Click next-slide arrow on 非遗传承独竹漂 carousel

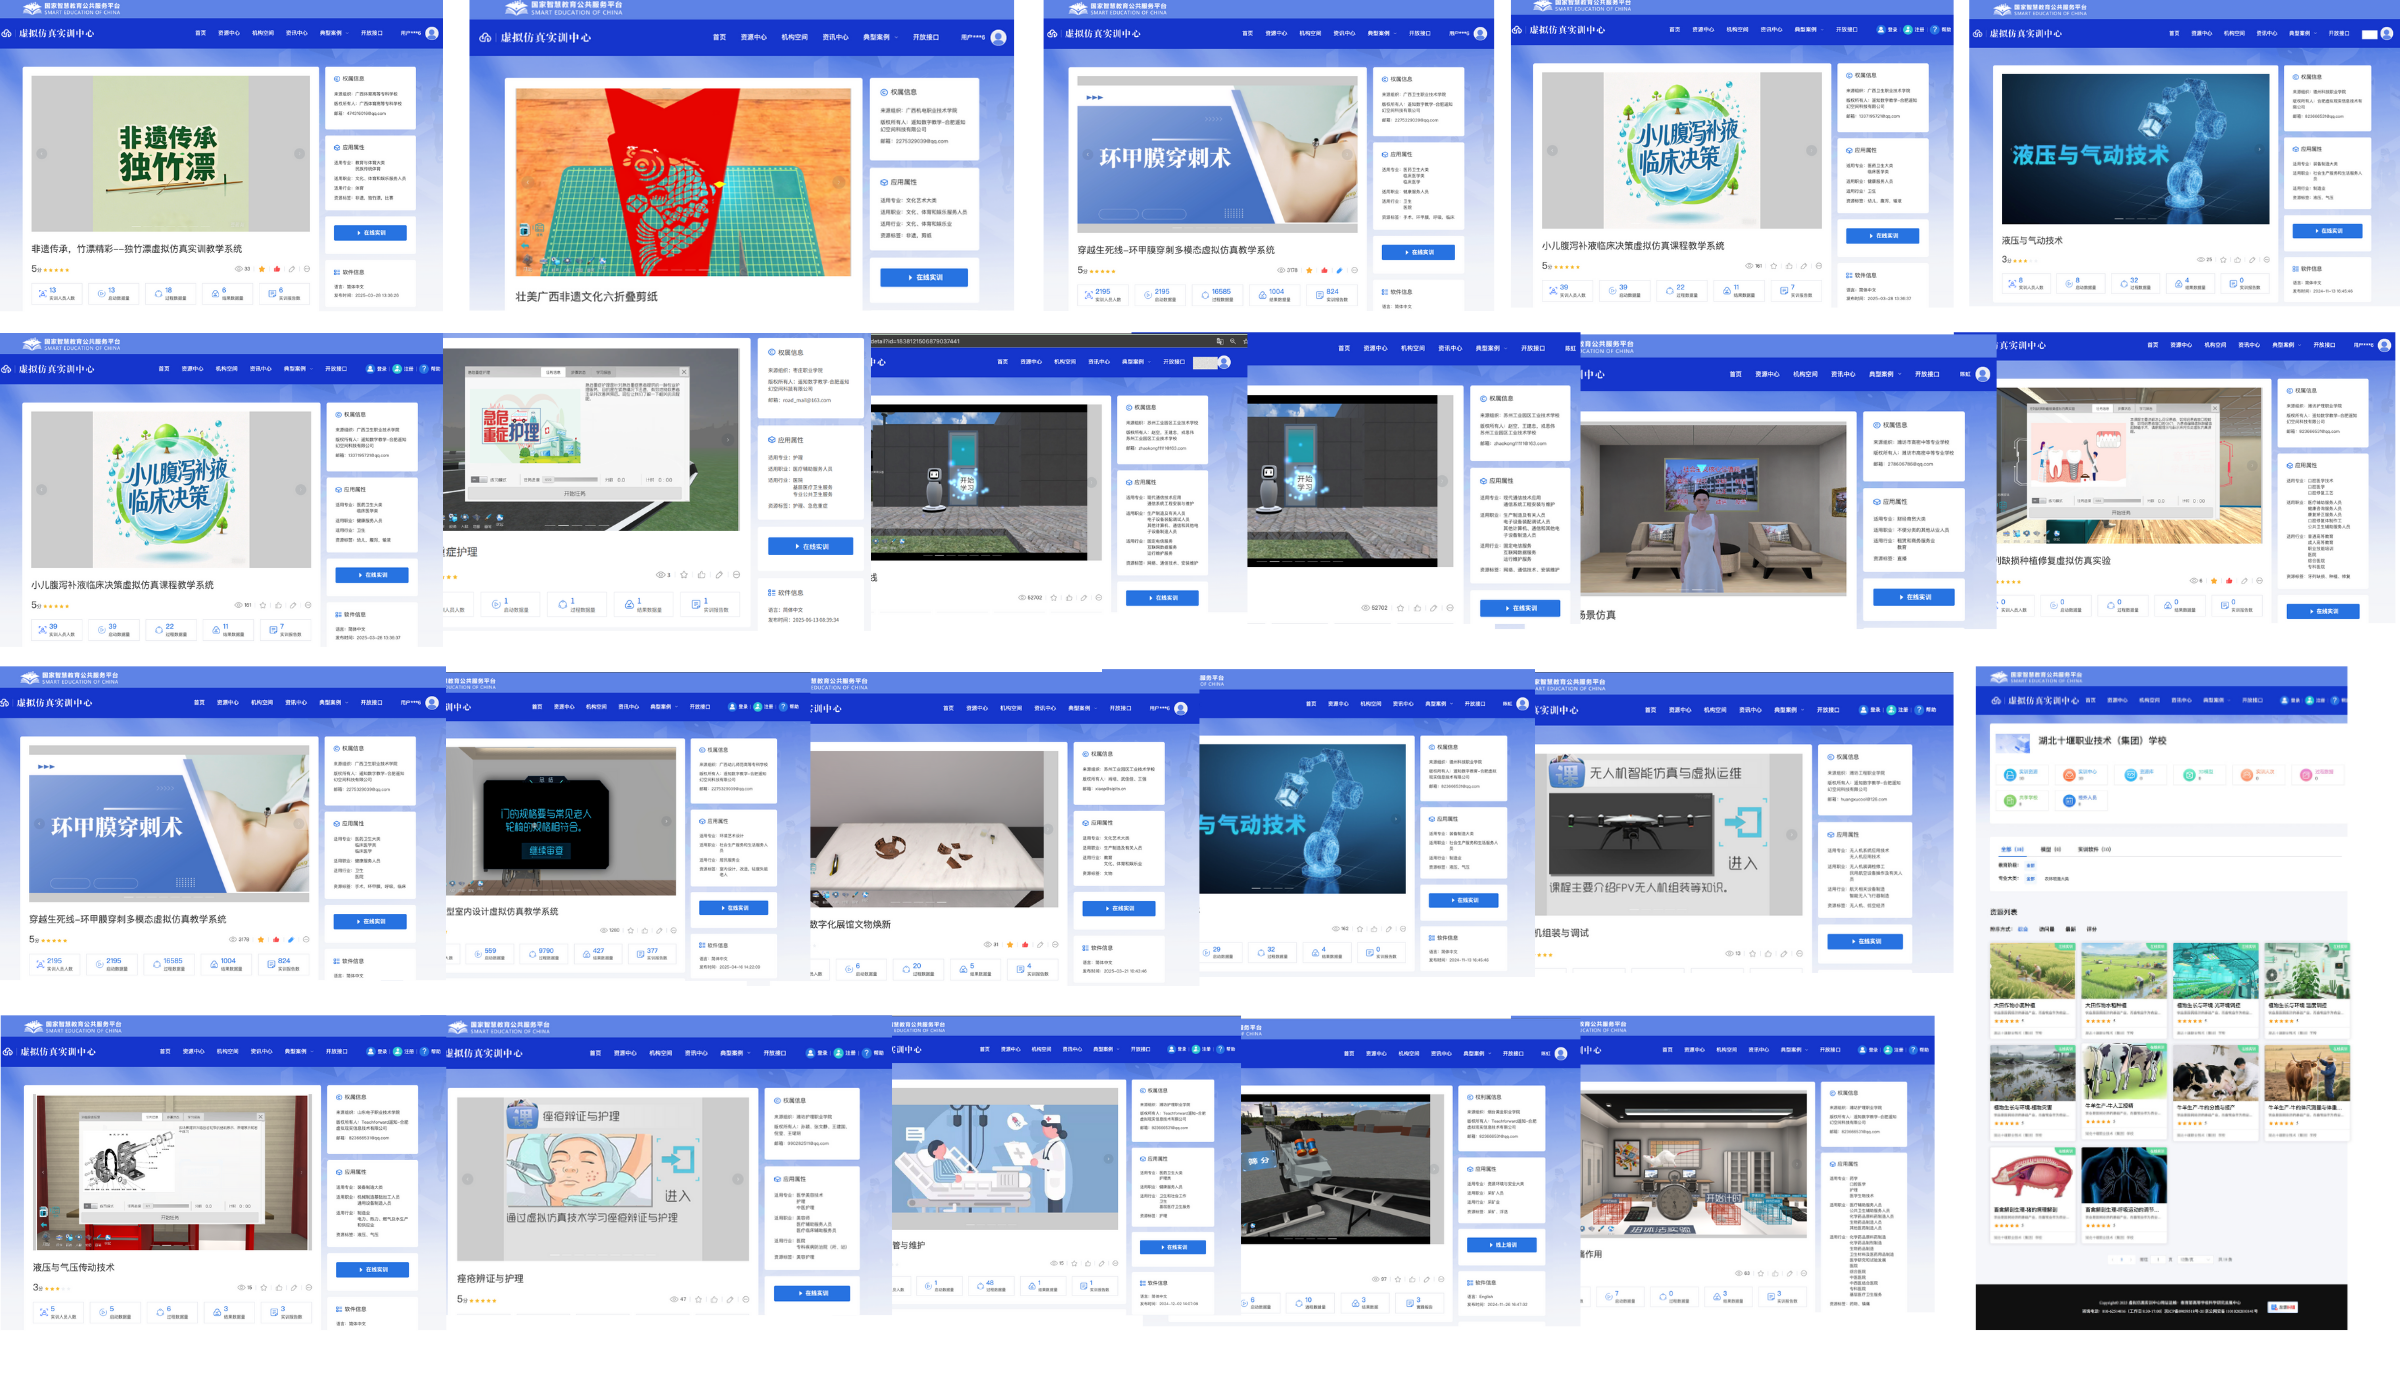click(298, 154)
